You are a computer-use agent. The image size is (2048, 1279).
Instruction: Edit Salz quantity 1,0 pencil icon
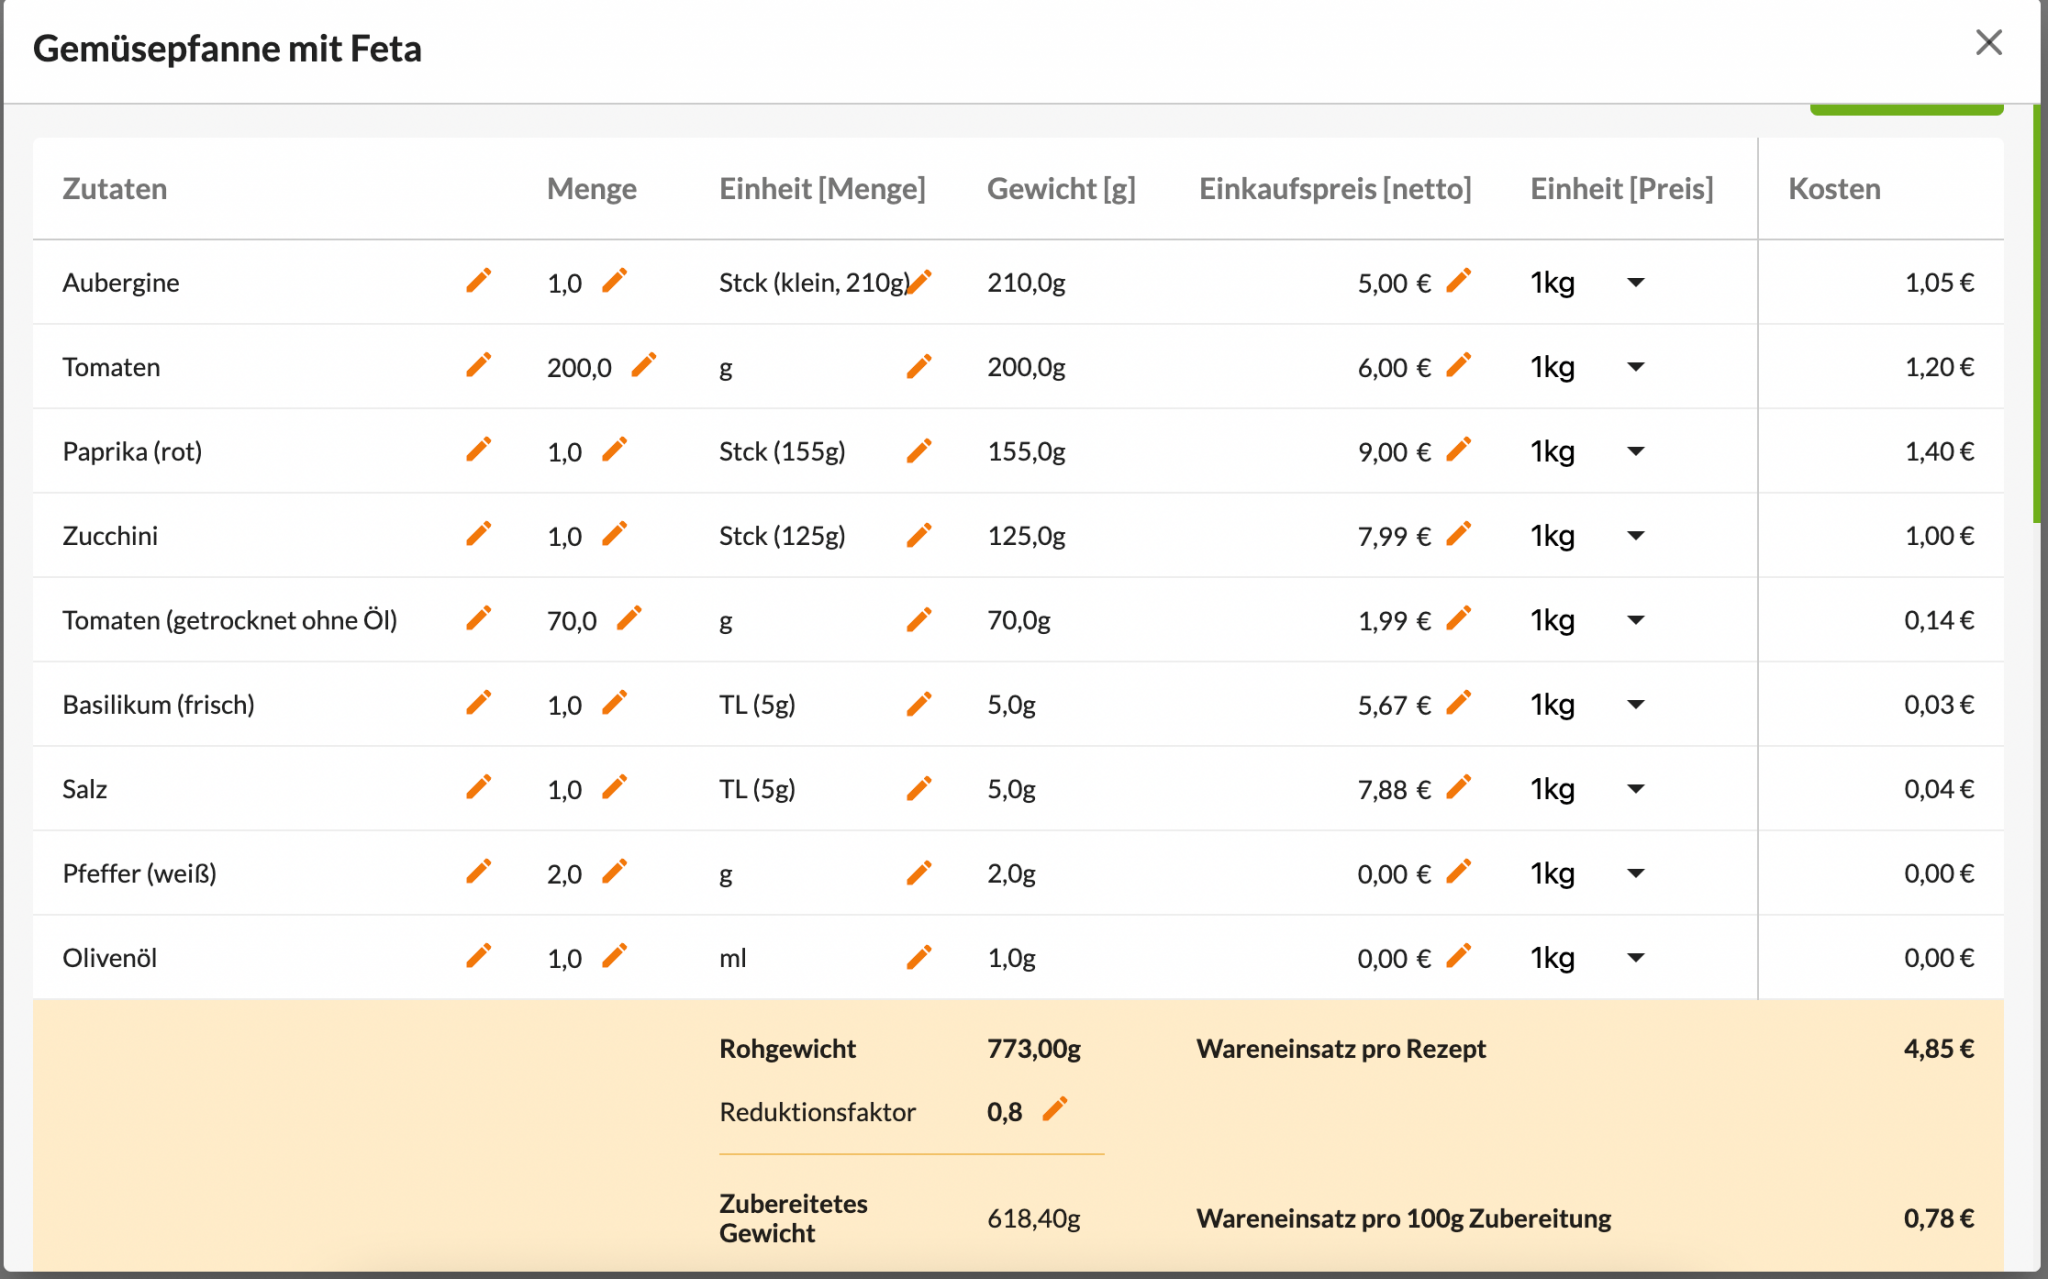click(x=615, y=788)
